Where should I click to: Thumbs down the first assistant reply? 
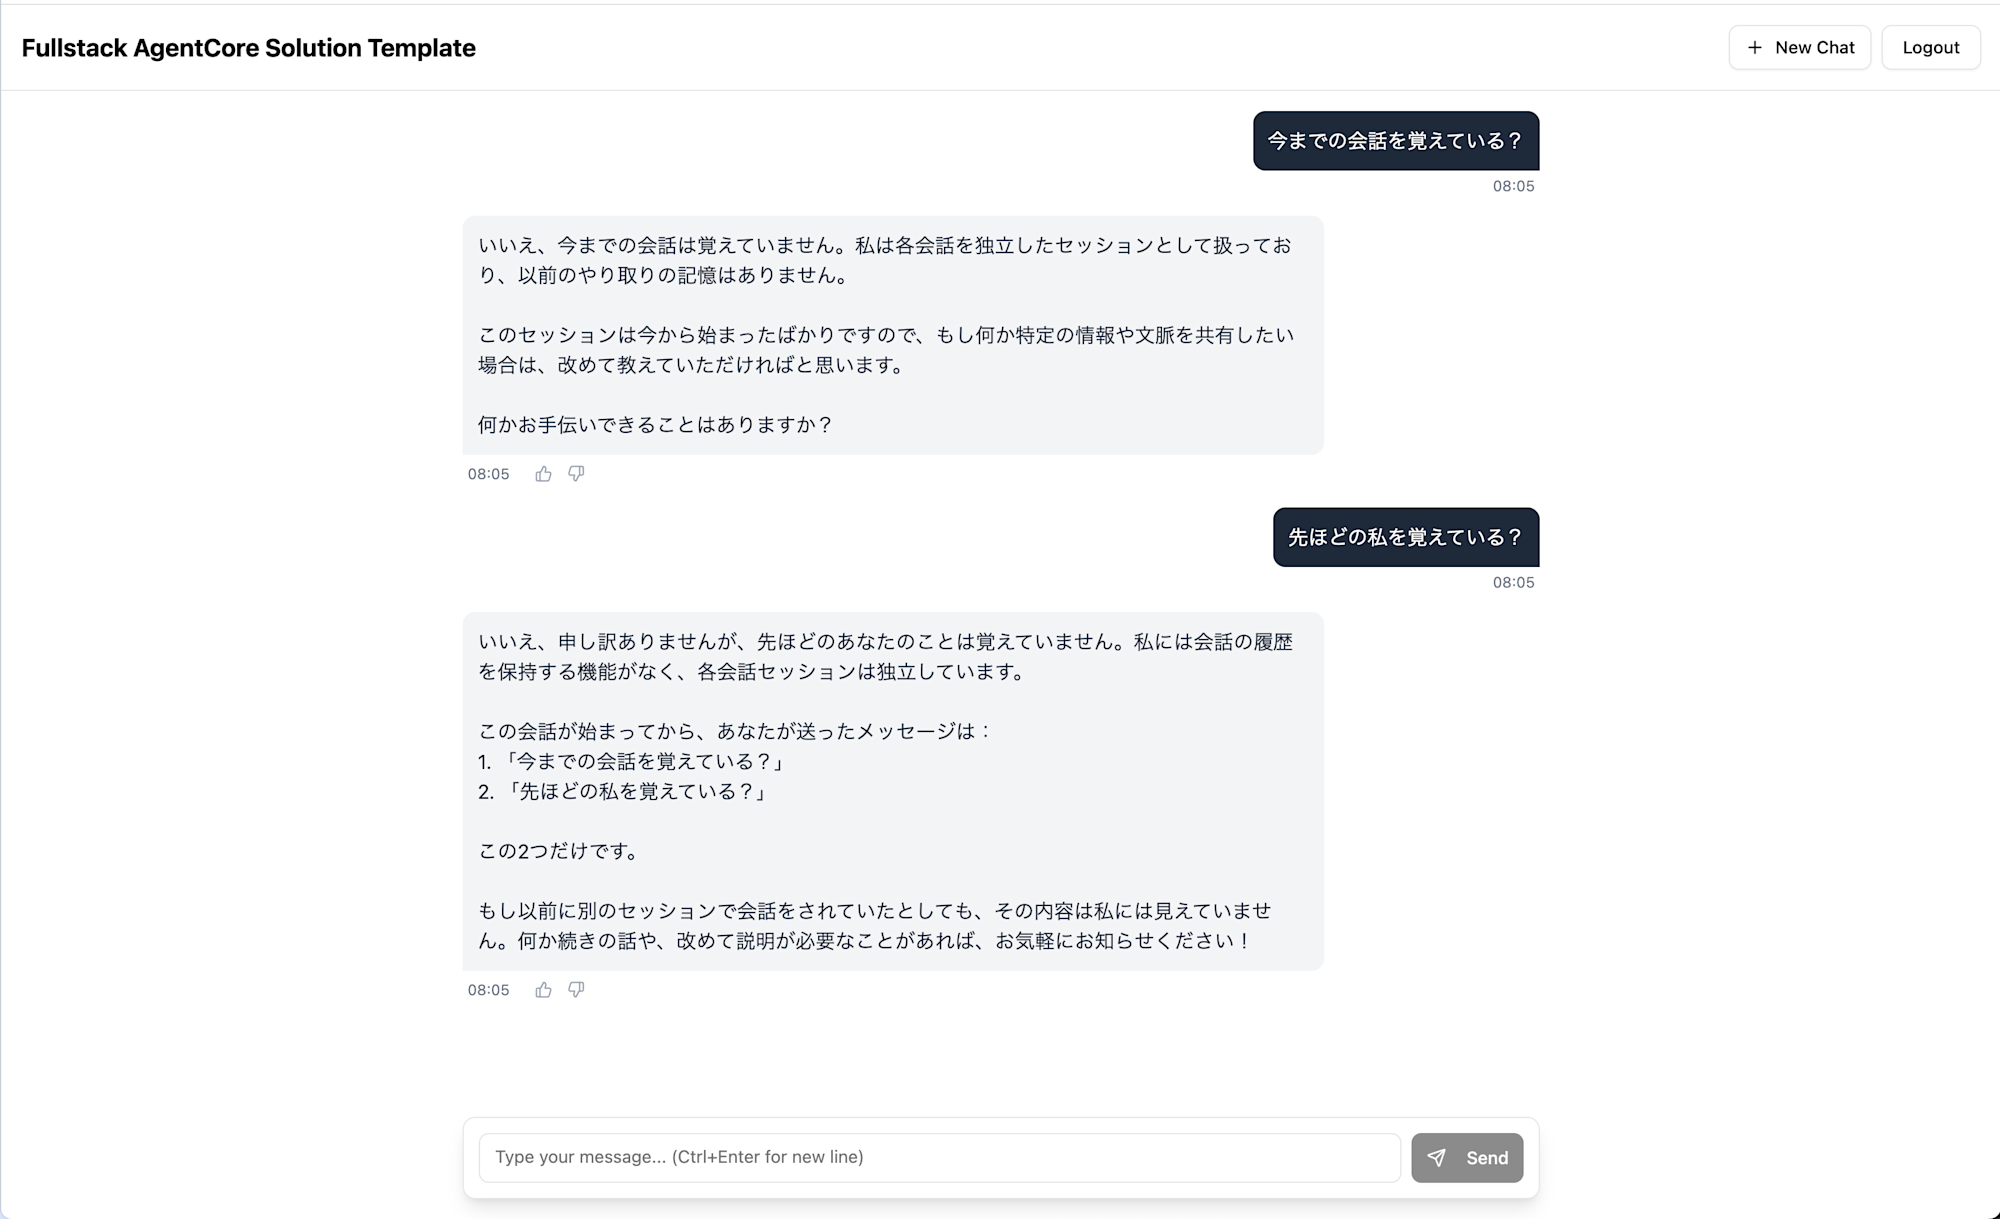point(576,474)
